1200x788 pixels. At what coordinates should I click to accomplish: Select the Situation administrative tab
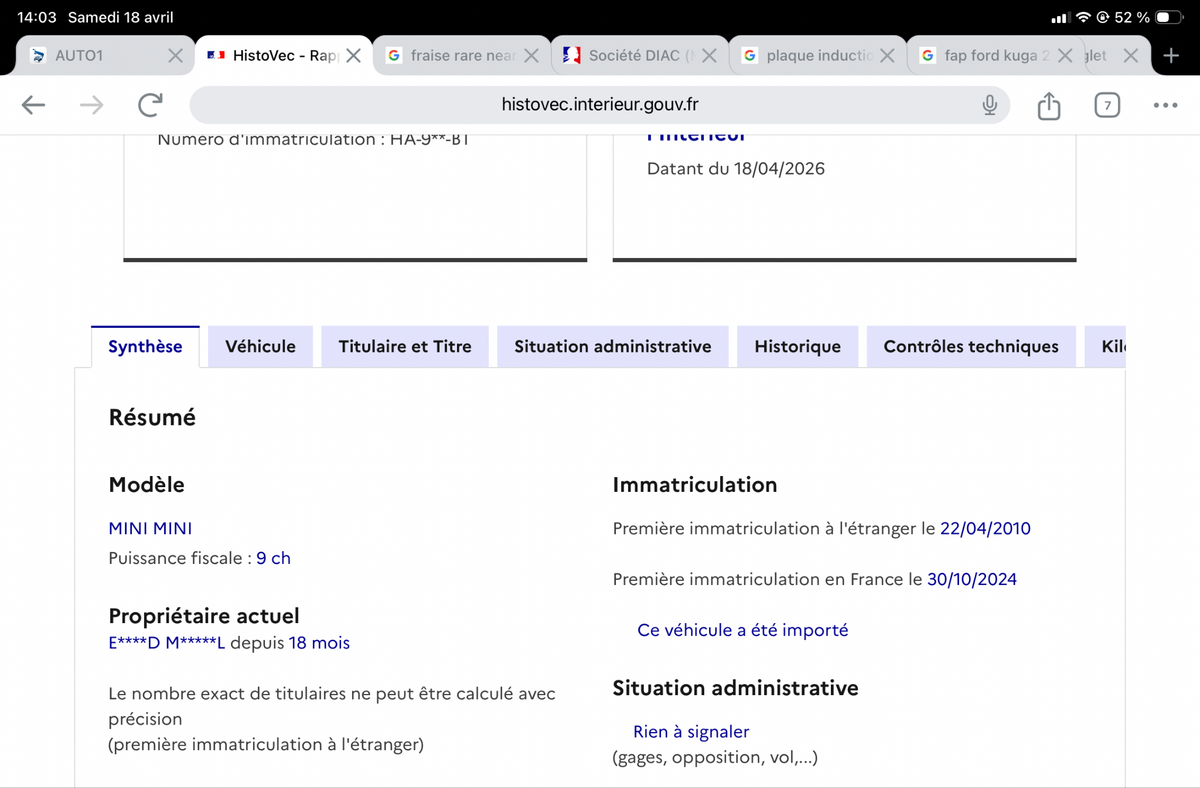(x=613, y=347)
